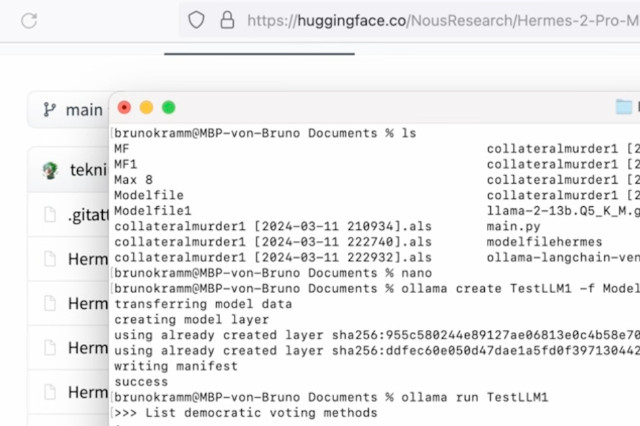Screen dimensions: 640x426
Task: Zoom Terminal with the green button
Action: (168, 107)
